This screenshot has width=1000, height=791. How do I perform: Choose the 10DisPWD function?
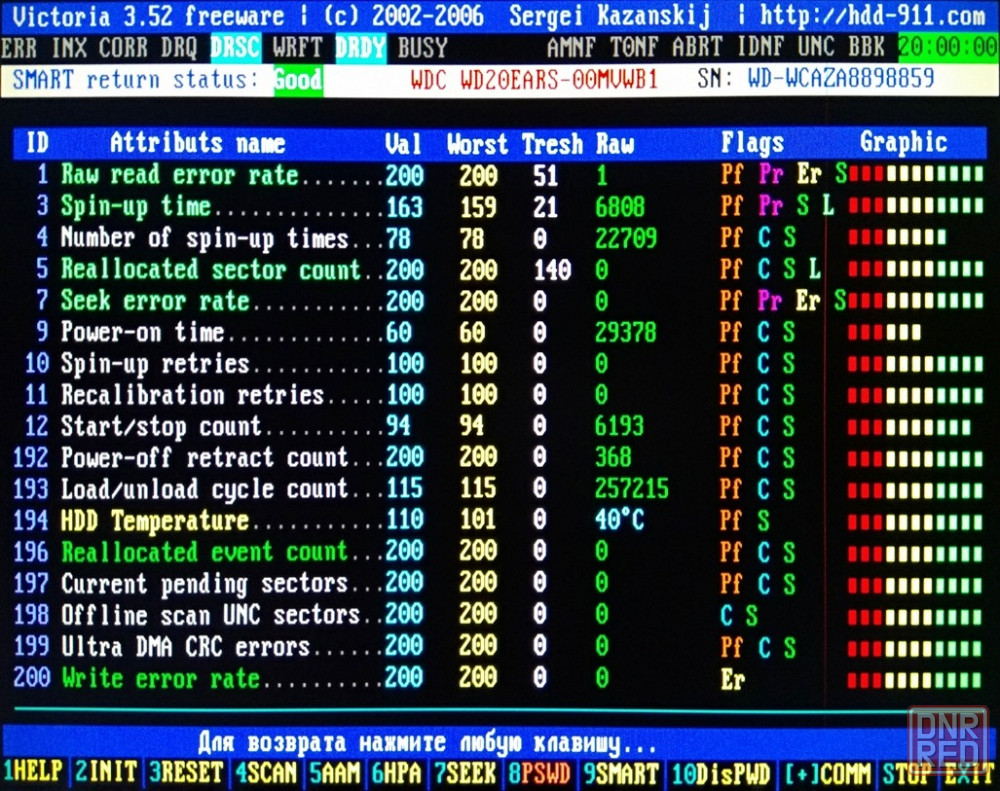tap(721, 773)
